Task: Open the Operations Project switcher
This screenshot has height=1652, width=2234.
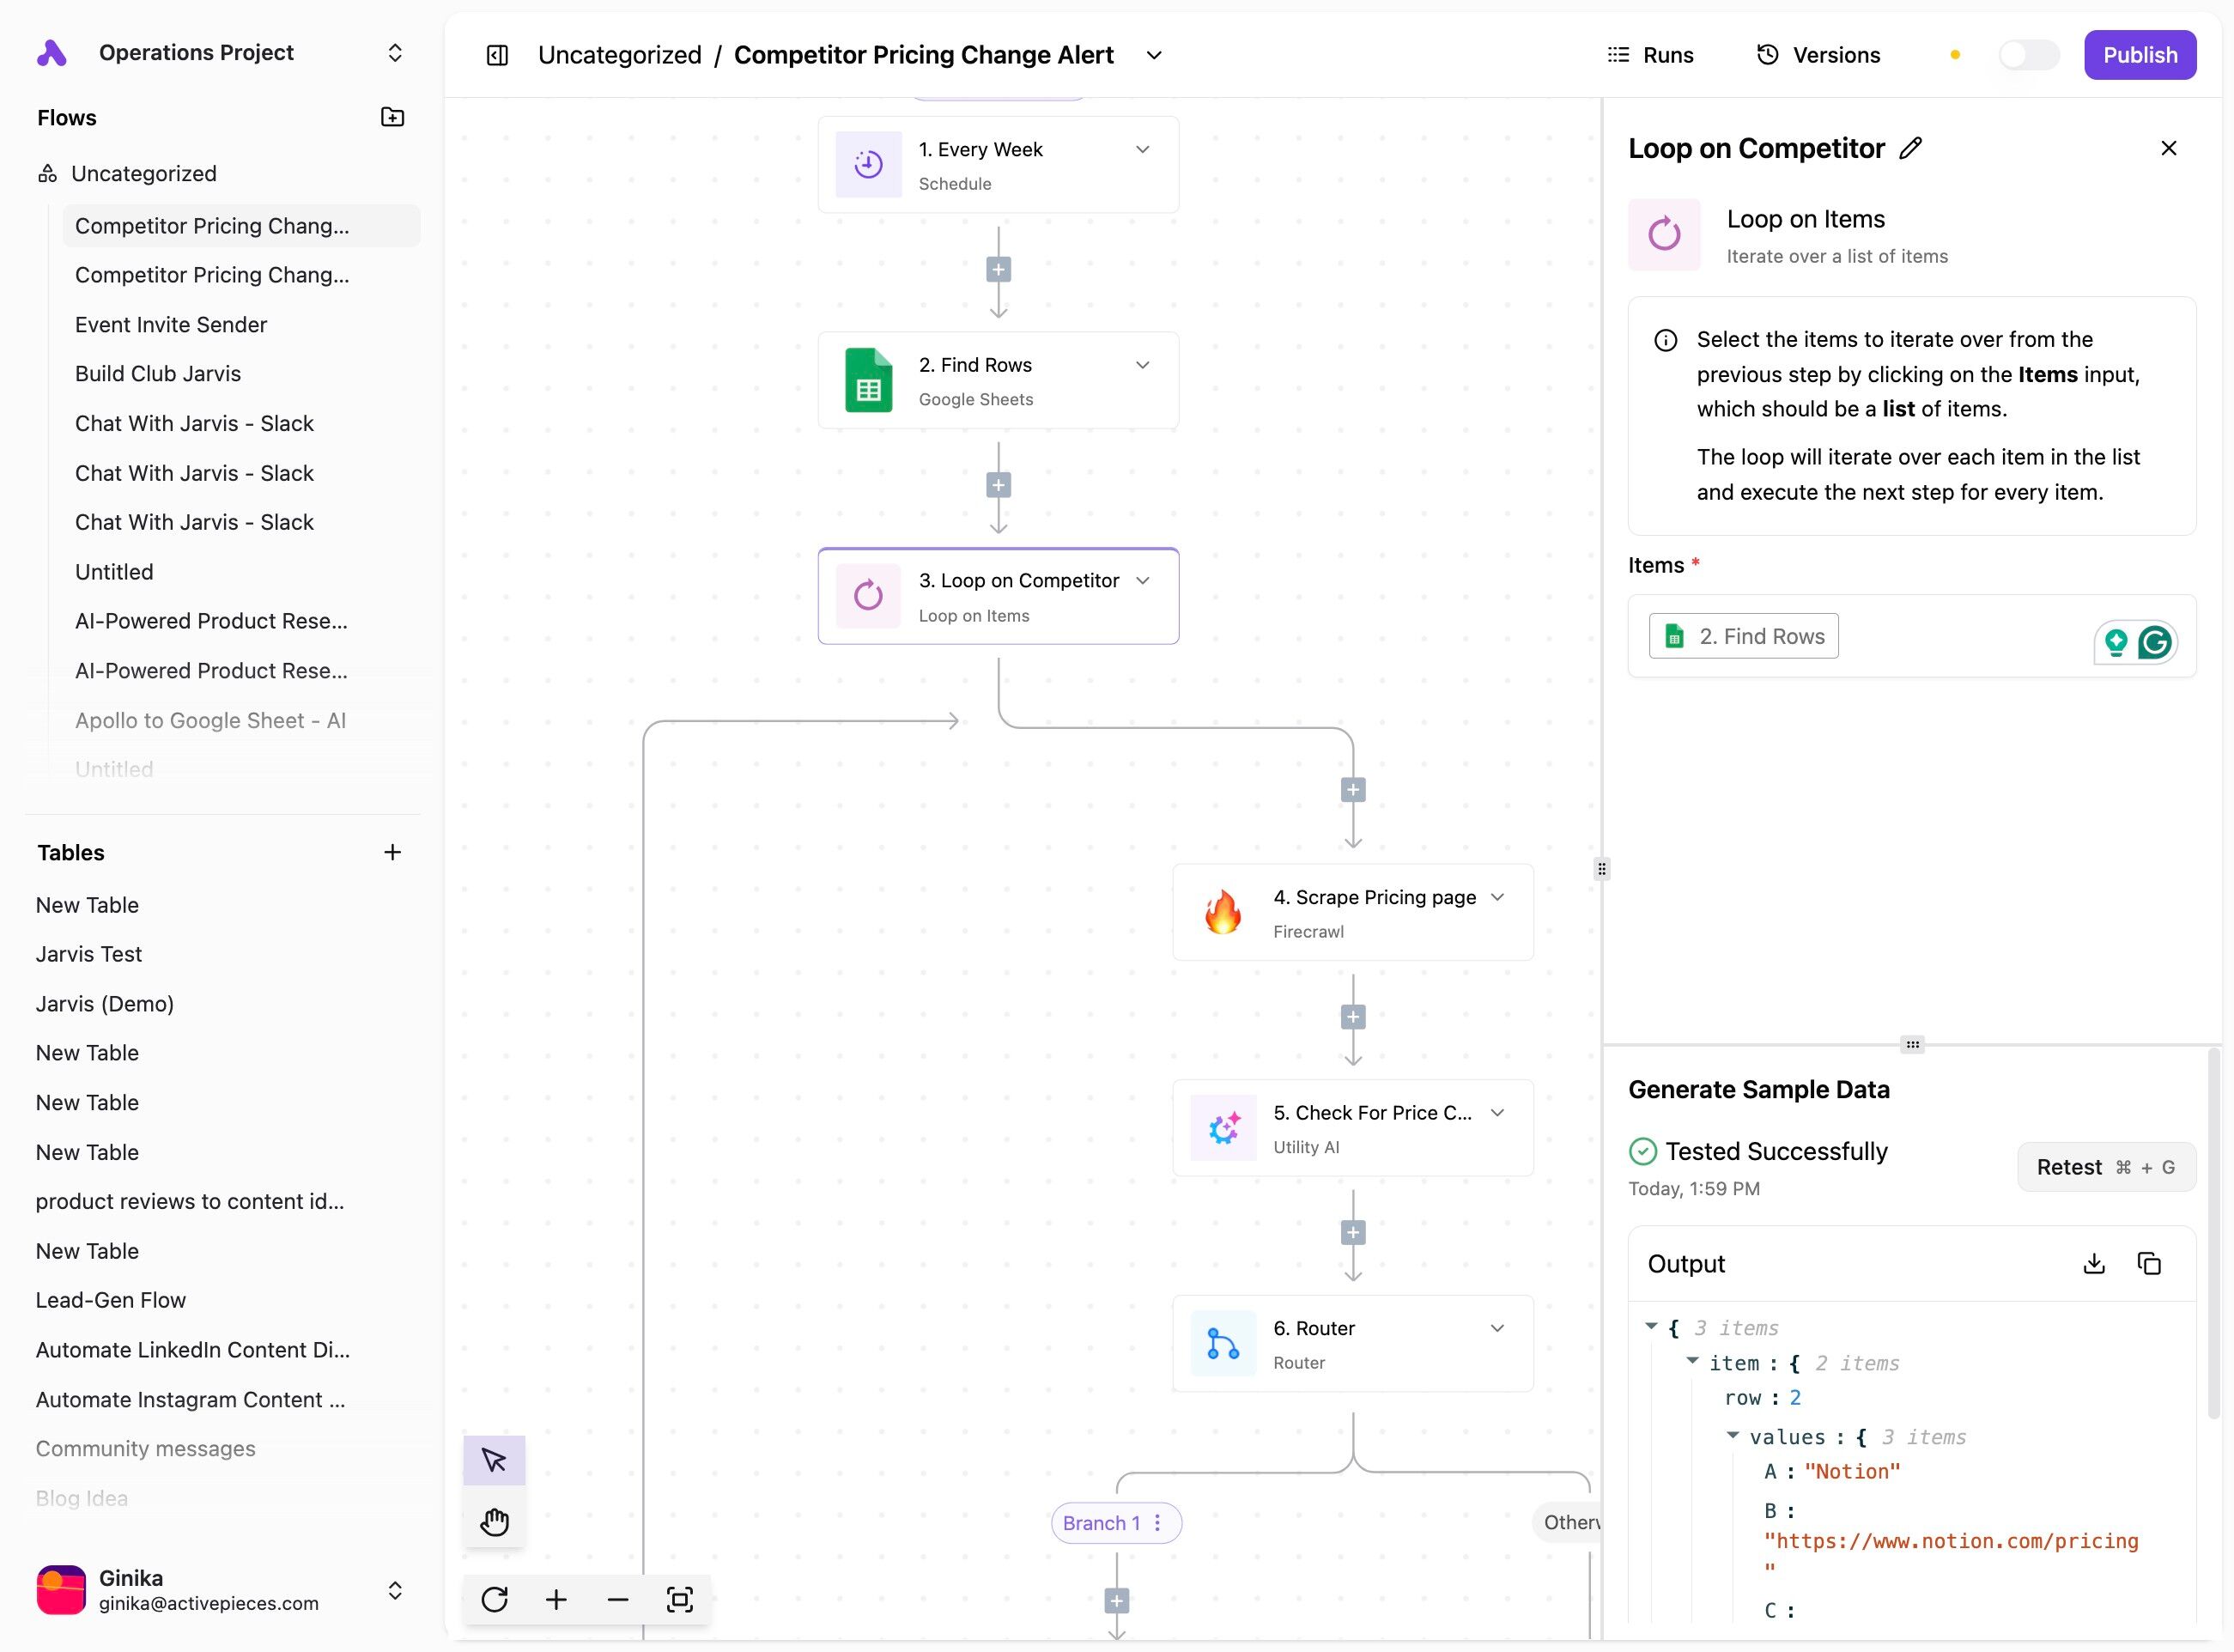Action: click(395, 53)
